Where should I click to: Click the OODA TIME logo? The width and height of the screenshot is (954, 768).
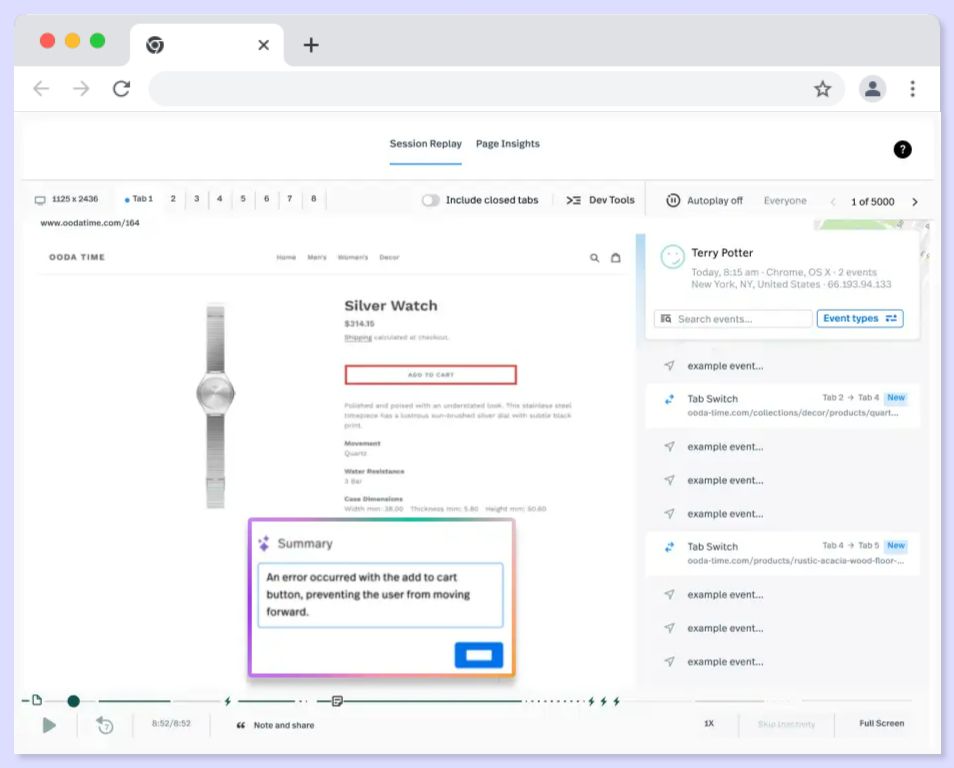(77, 257)
